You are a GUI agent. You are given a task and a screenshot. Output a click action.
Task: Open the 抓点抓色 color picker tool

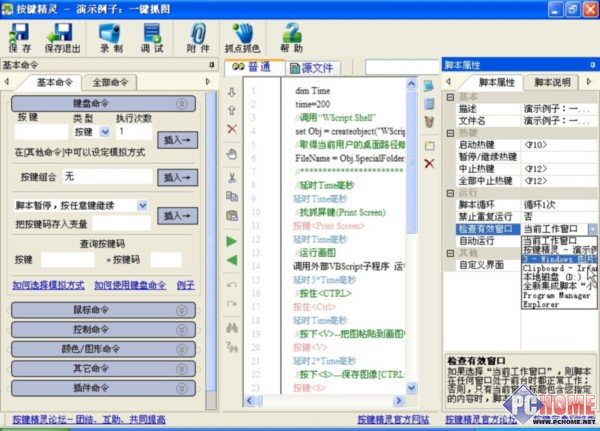pos(241,39)
